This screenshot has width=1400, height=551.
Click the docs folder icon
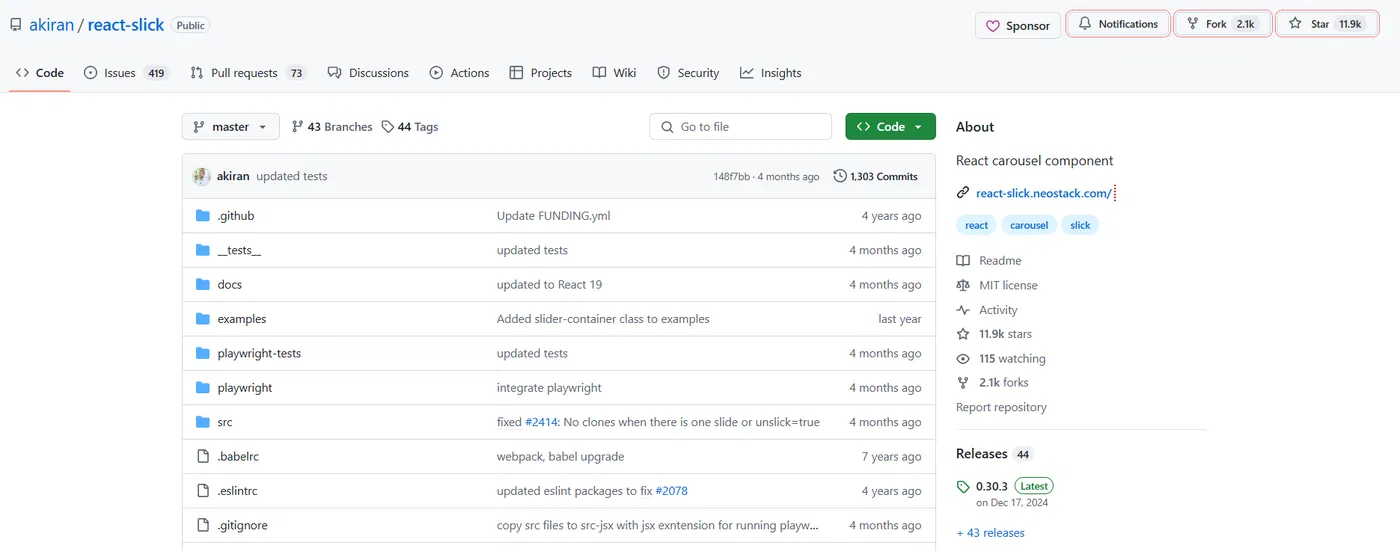203,285
